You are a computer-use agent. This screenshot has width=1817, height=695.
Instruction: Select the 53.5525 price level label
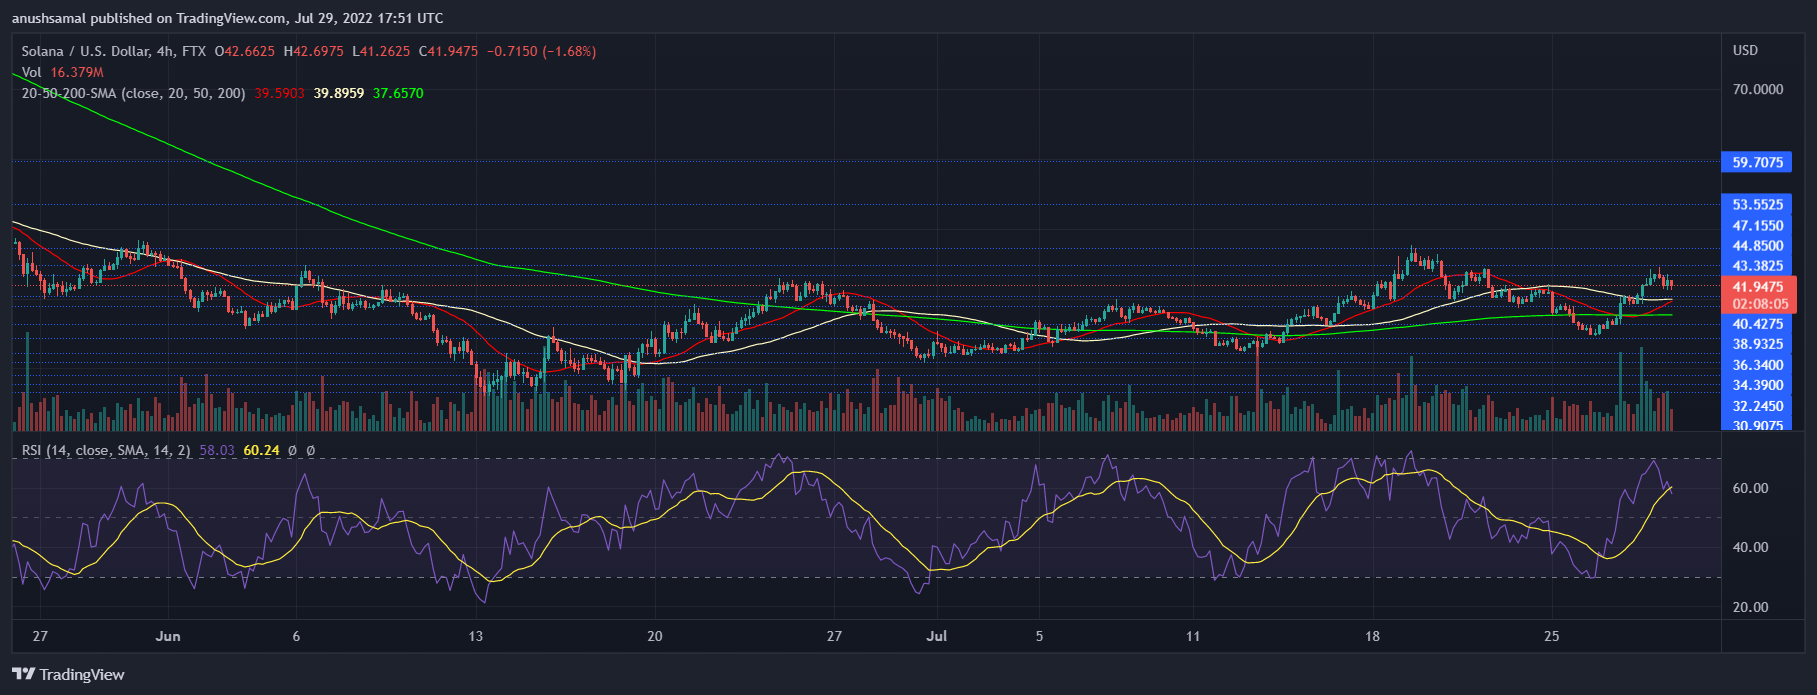click(1757, 205)
